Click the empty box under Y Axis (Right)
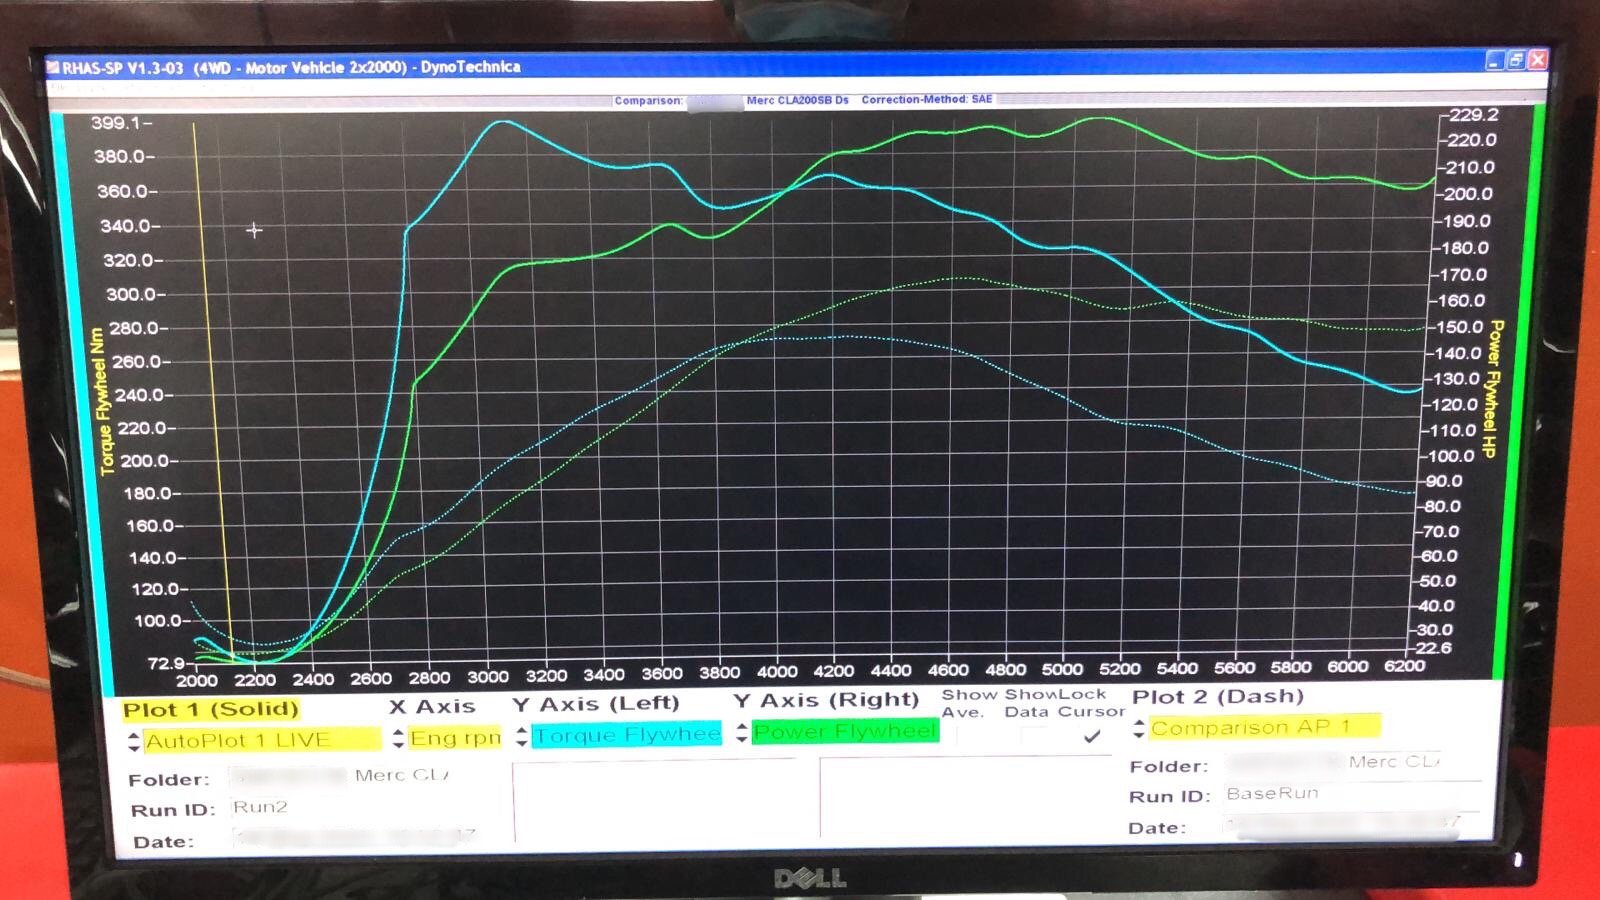The image size is (1600, 900). [x=967, y=796]
